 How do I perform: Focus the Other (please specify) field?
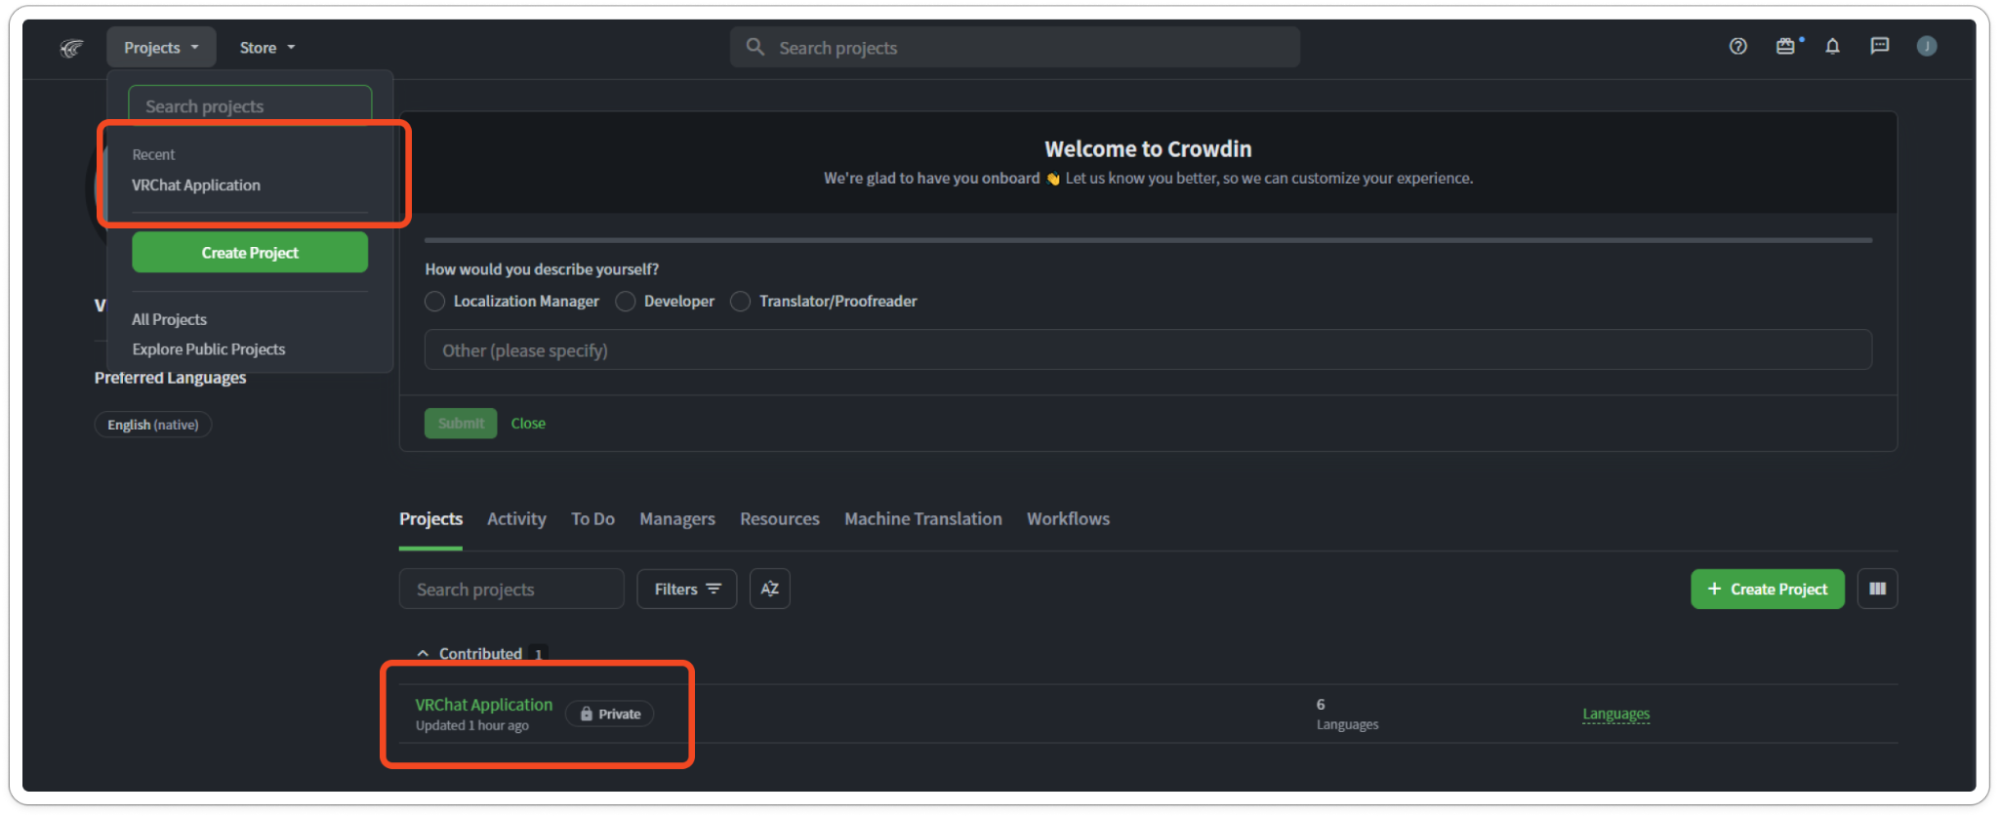pyautogui.click(x=1148, y=350)
